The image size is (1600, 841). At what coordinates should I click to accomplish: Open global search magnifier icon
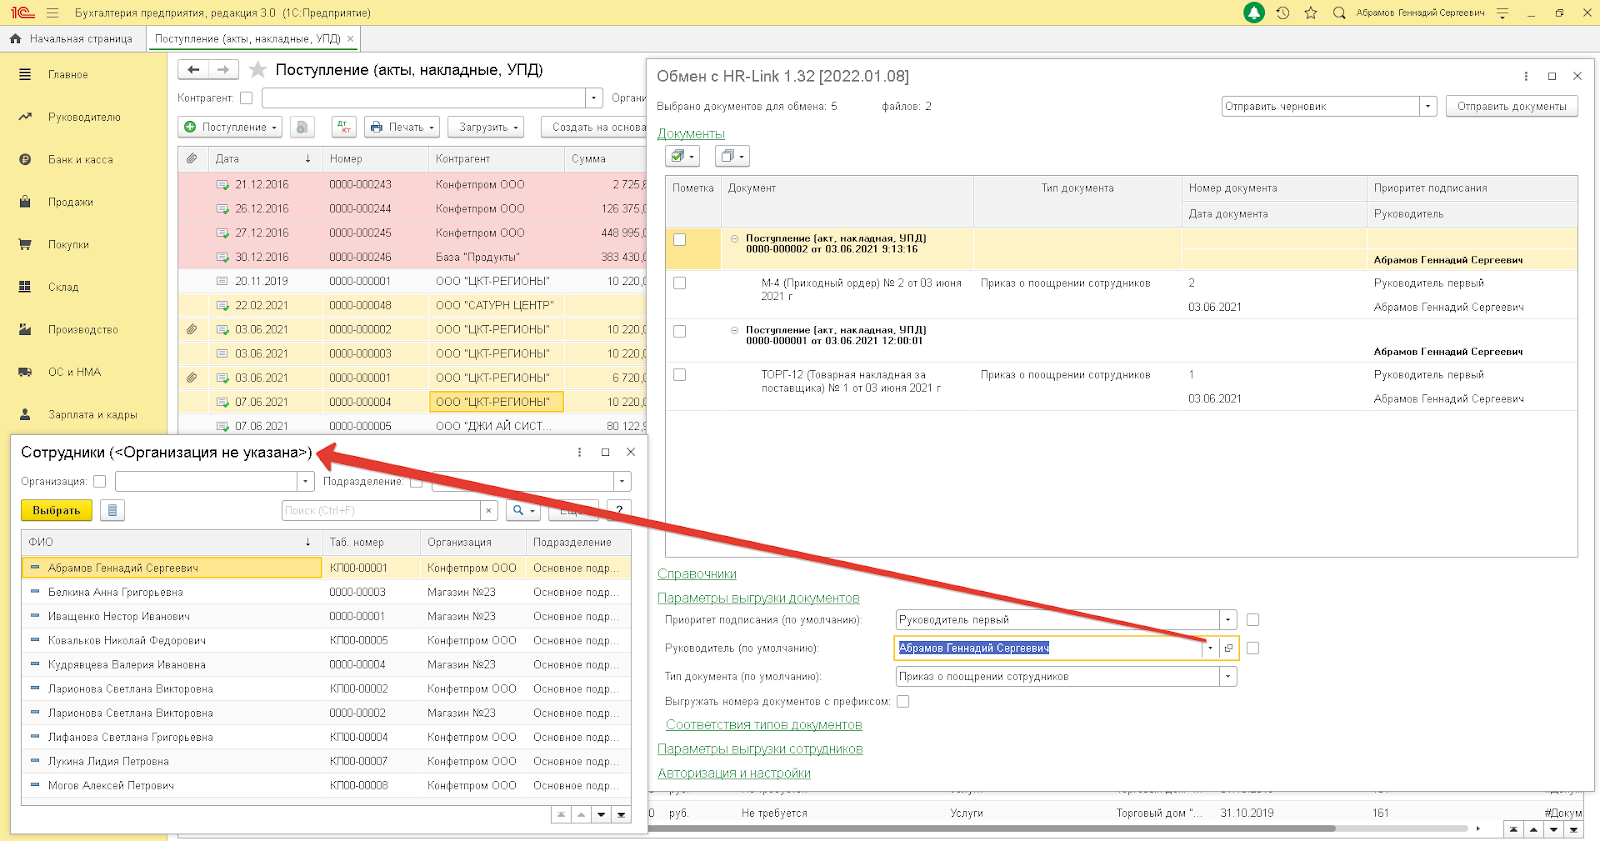point(1339,13)
